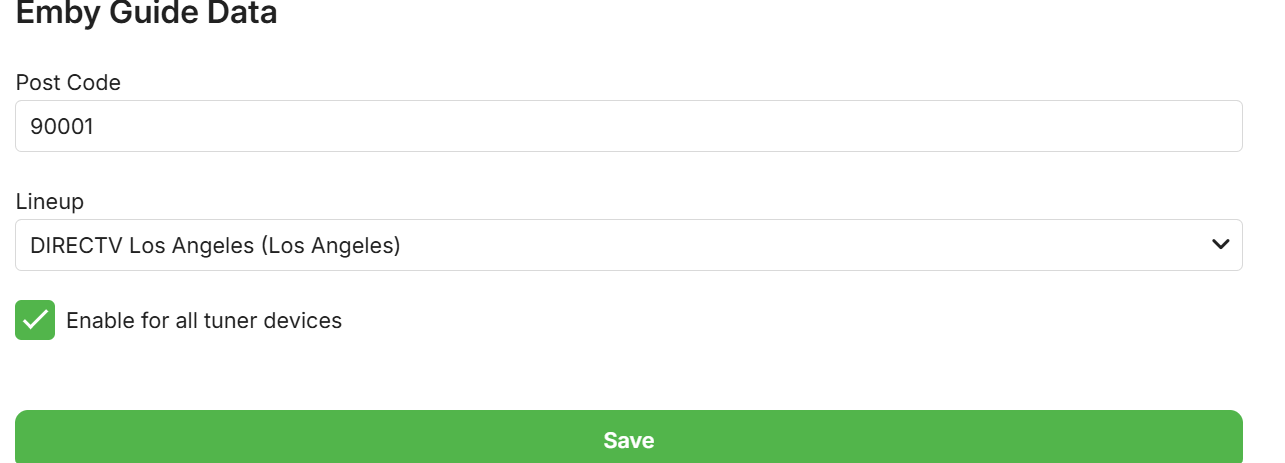Select the DIRECTV Los Angeles lineup box
This screenshot has height=463, width=1285.
[x=628, y=245]
